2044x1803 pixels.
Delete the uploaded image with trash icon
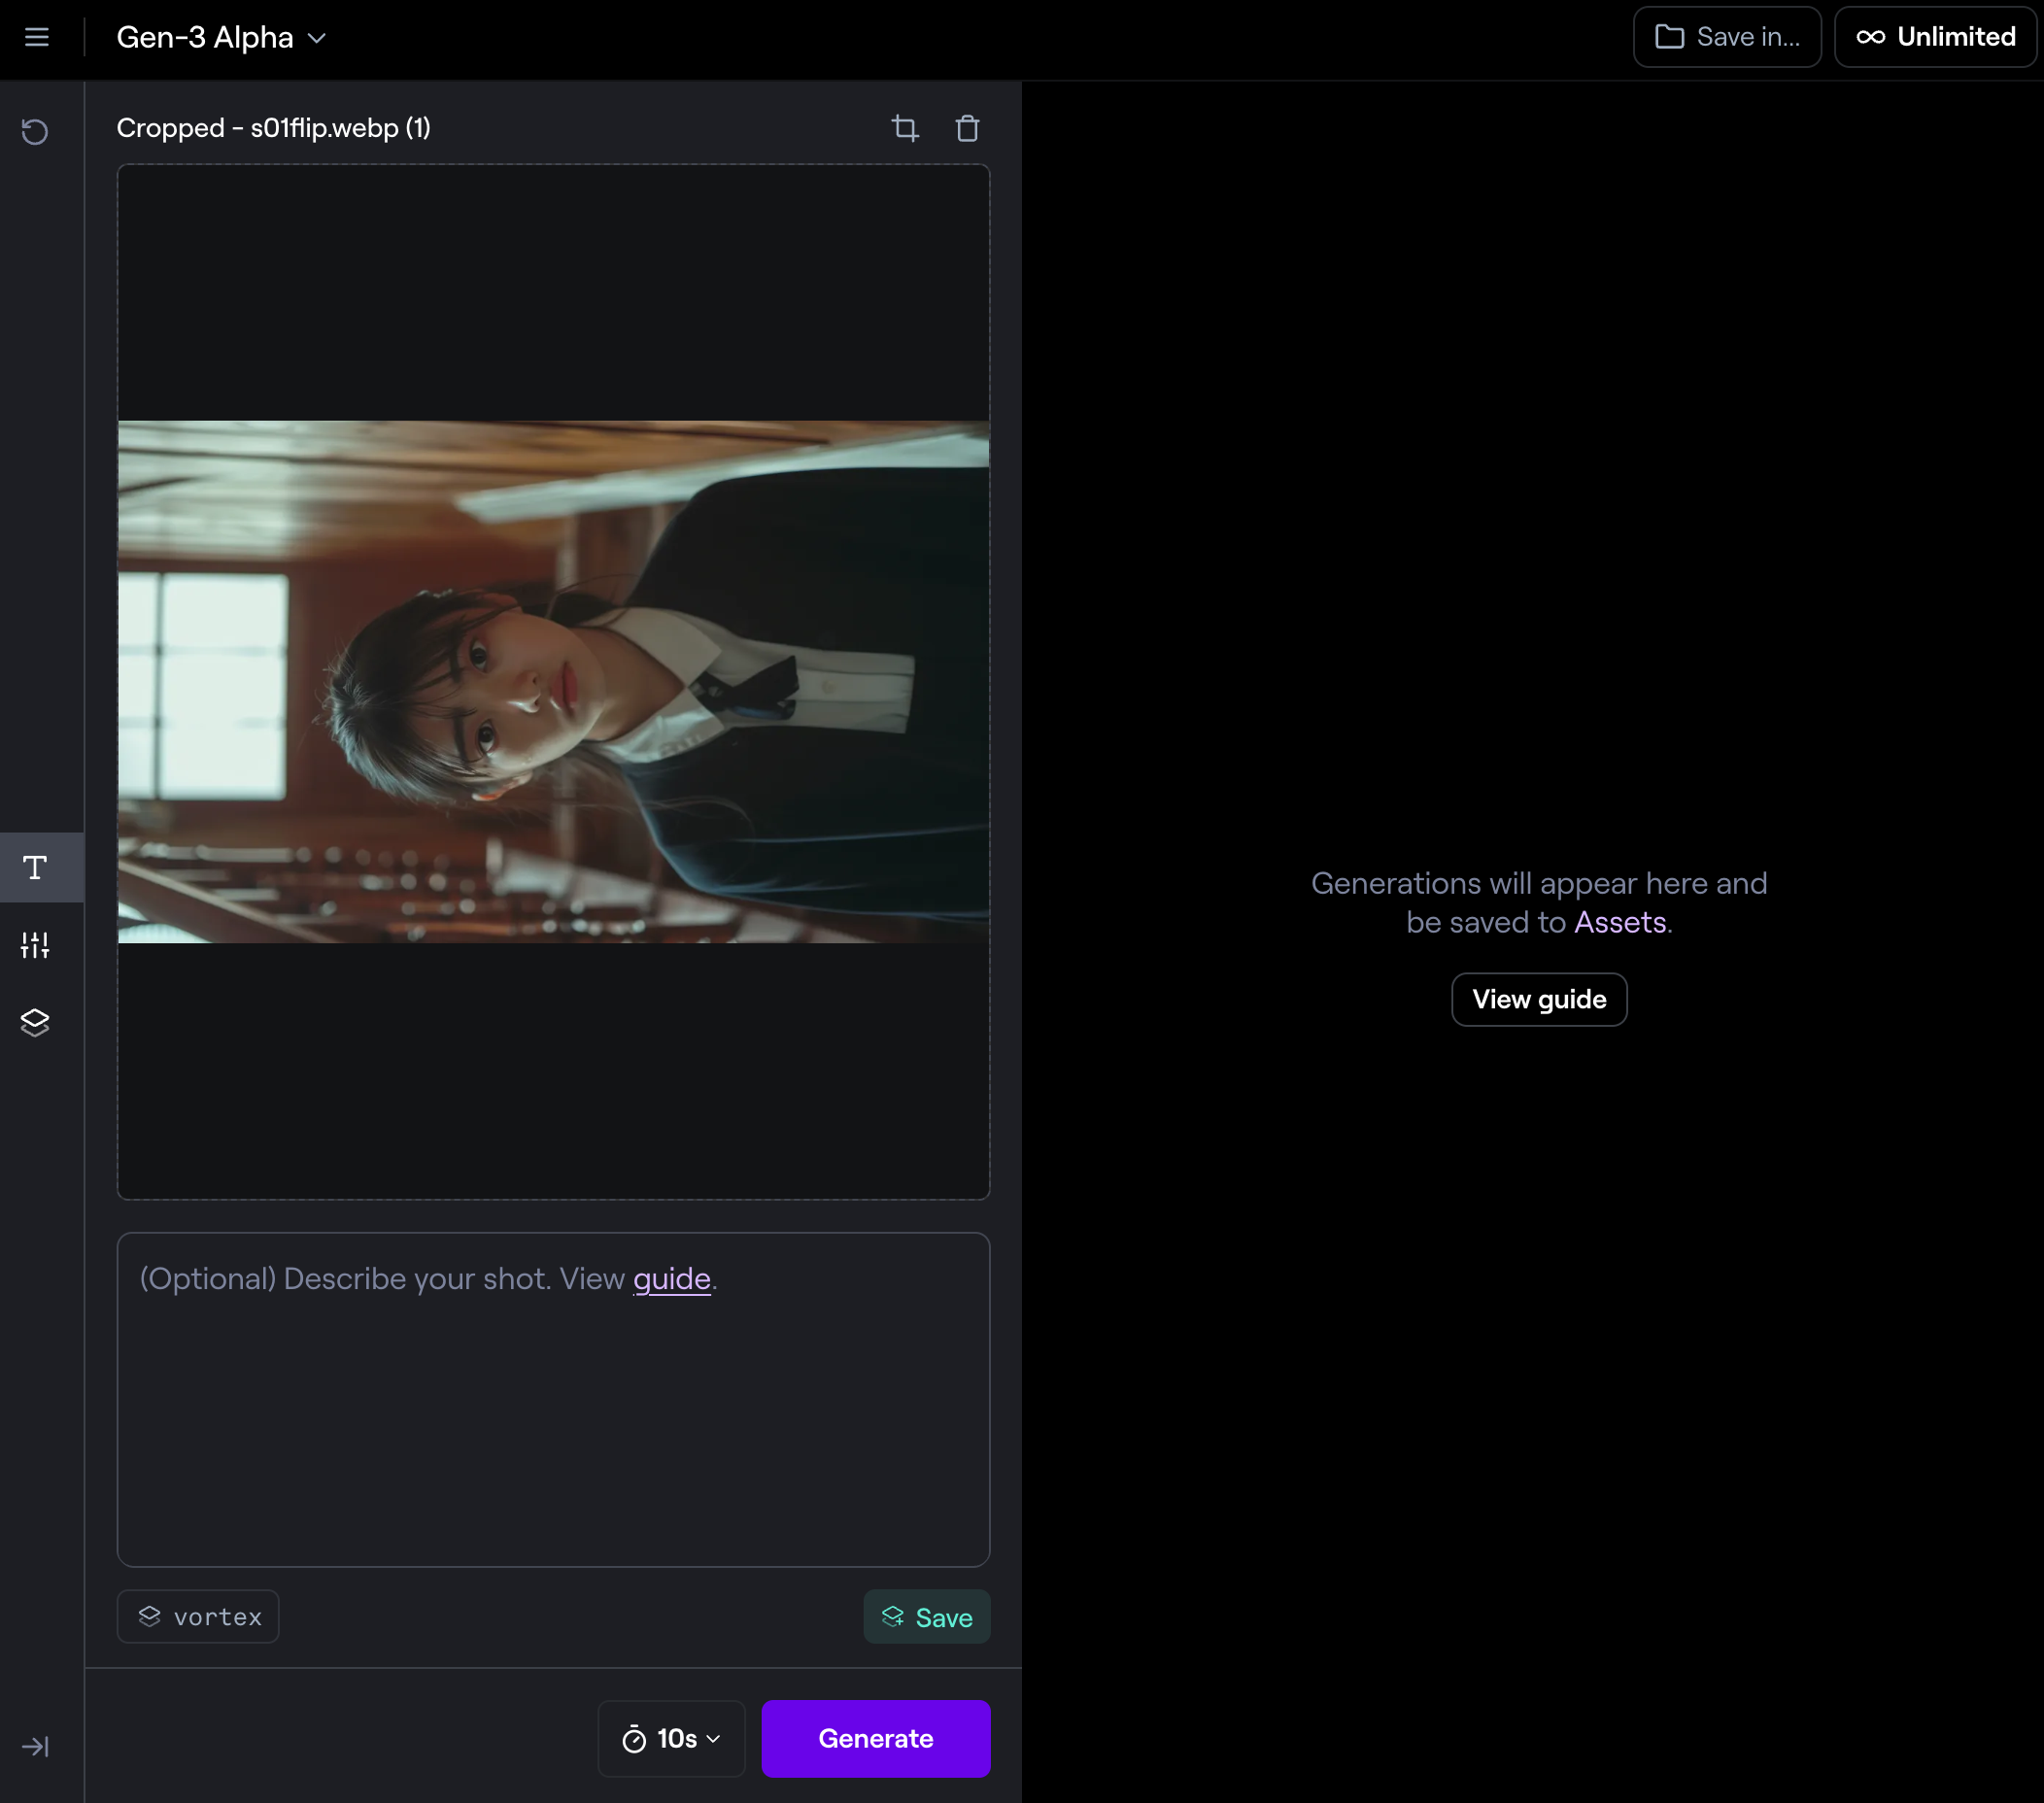point(967,128)
